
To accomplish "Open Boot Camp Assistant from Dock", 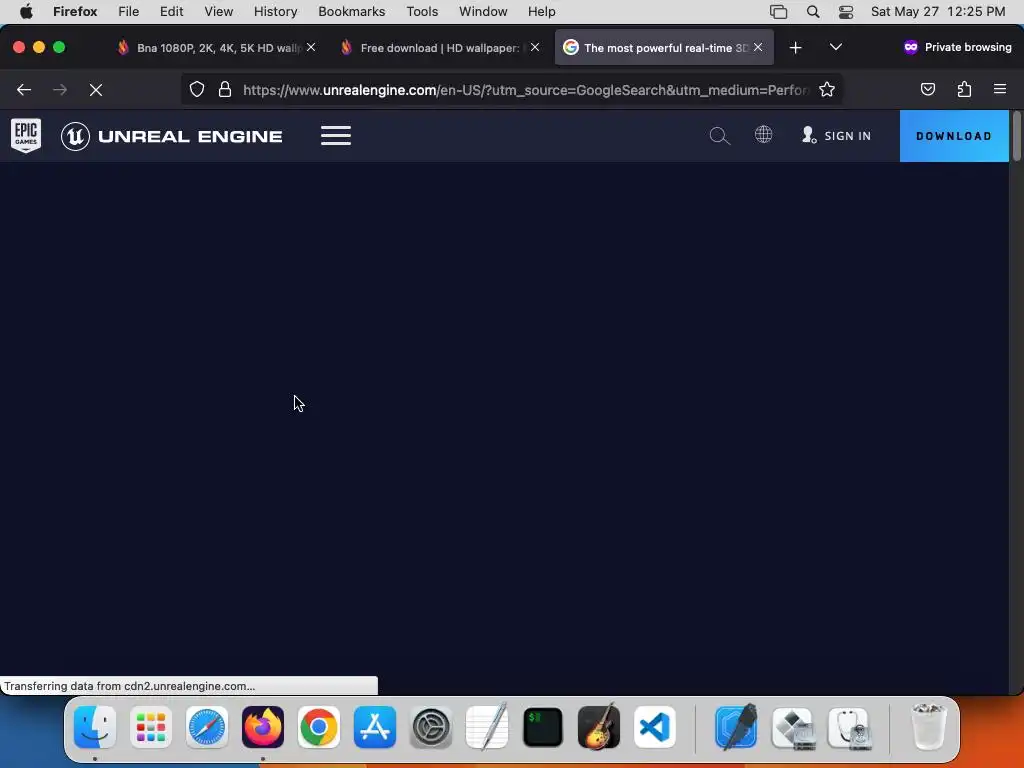I will pos(793,727).
